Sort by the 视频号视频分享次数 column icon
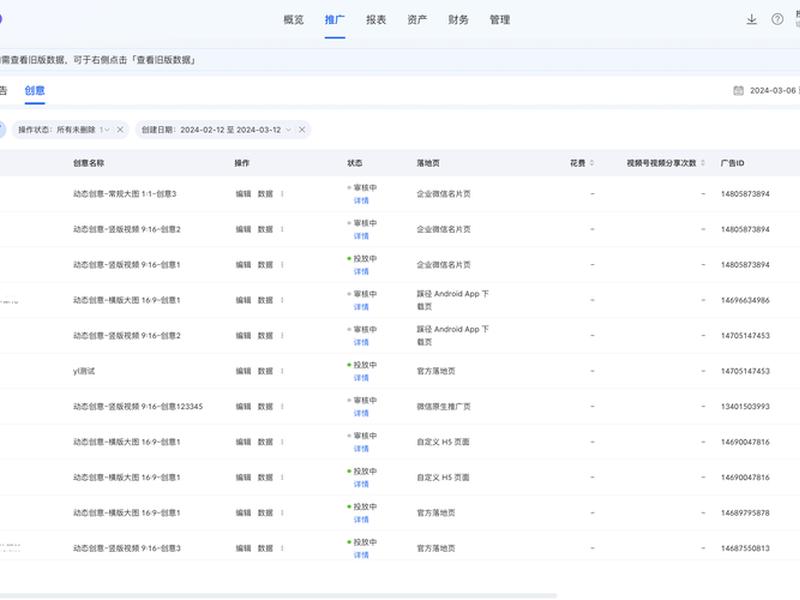The height and width of the screenshot is (600, 800). 703,163
